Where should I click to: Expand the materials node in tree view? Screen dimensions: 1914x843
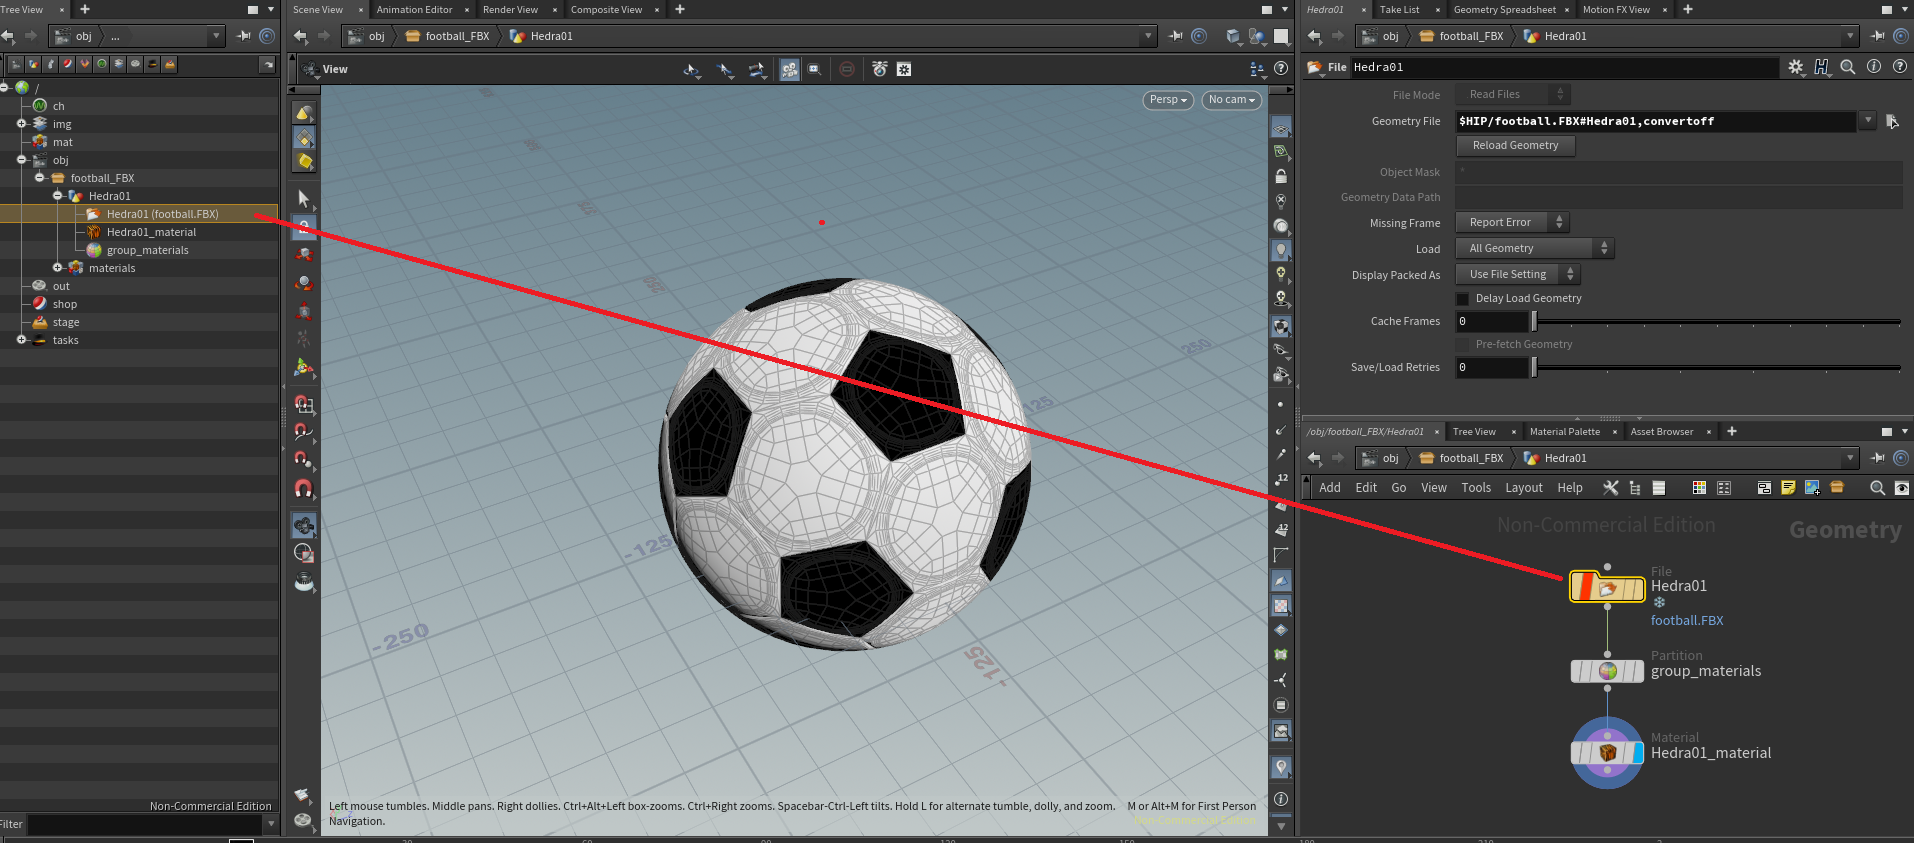tap(58, 268)
